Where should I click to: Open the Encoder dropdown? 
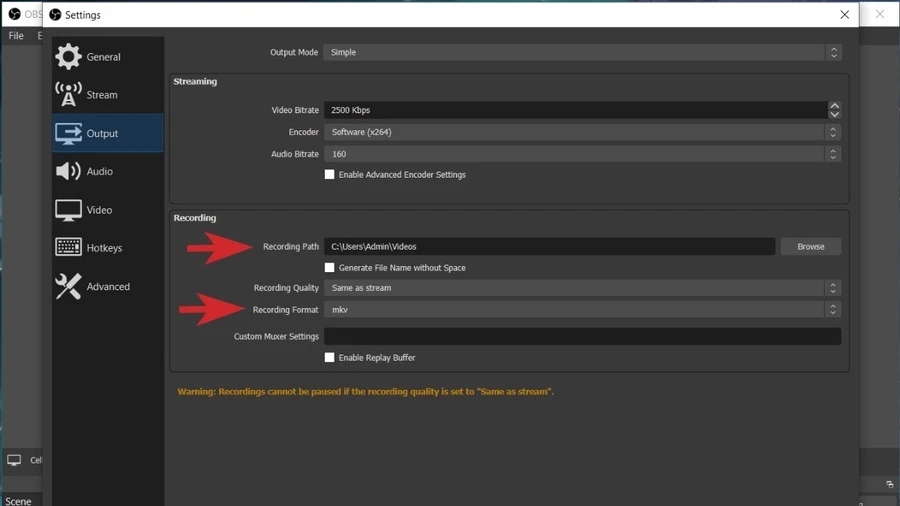[582, 132]
